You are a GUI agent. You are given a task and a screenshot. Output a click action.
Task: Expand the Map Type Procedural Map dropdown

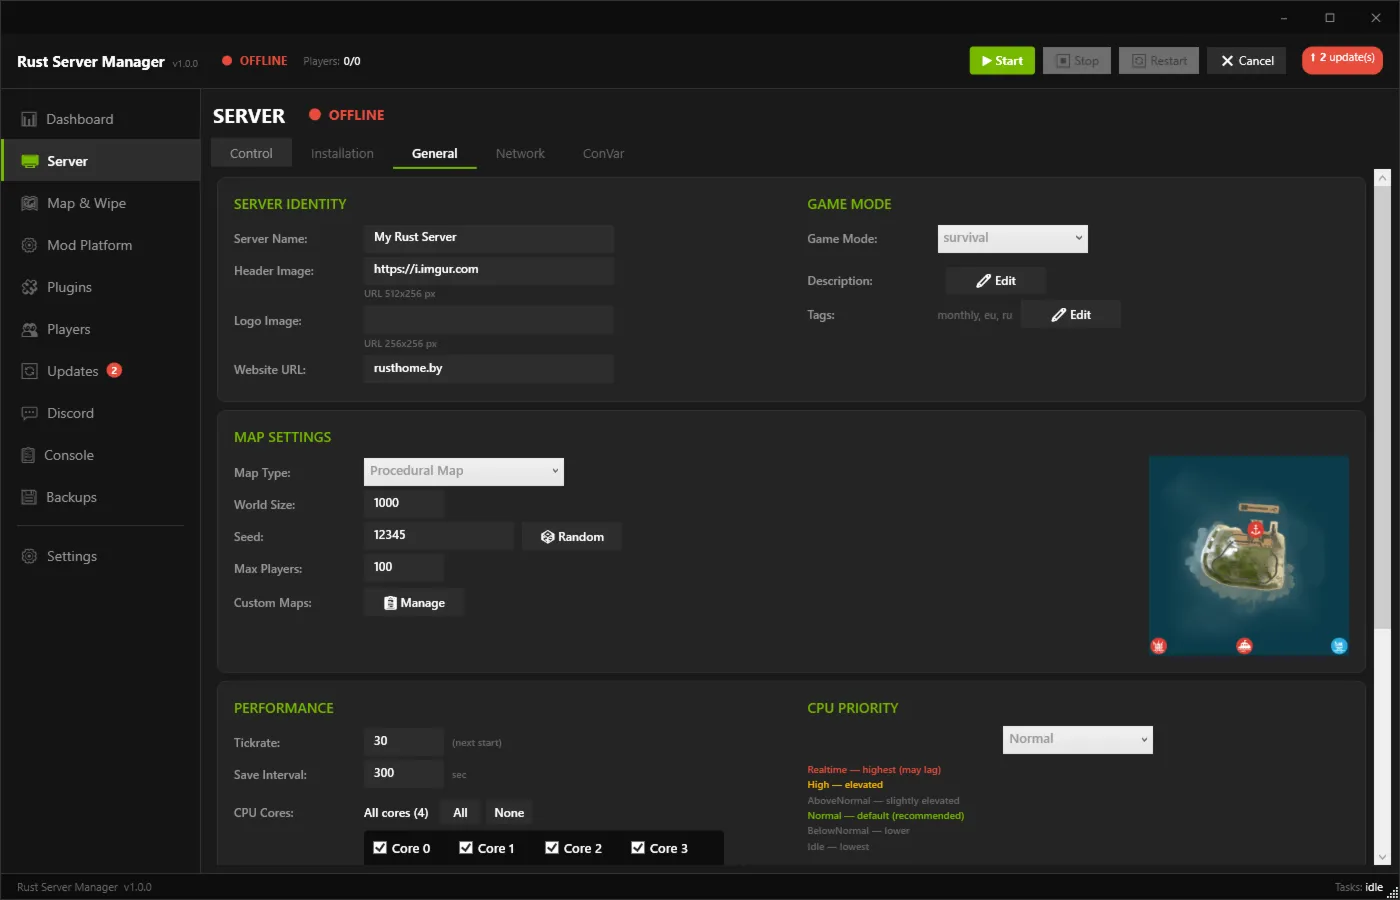[464, 471]
